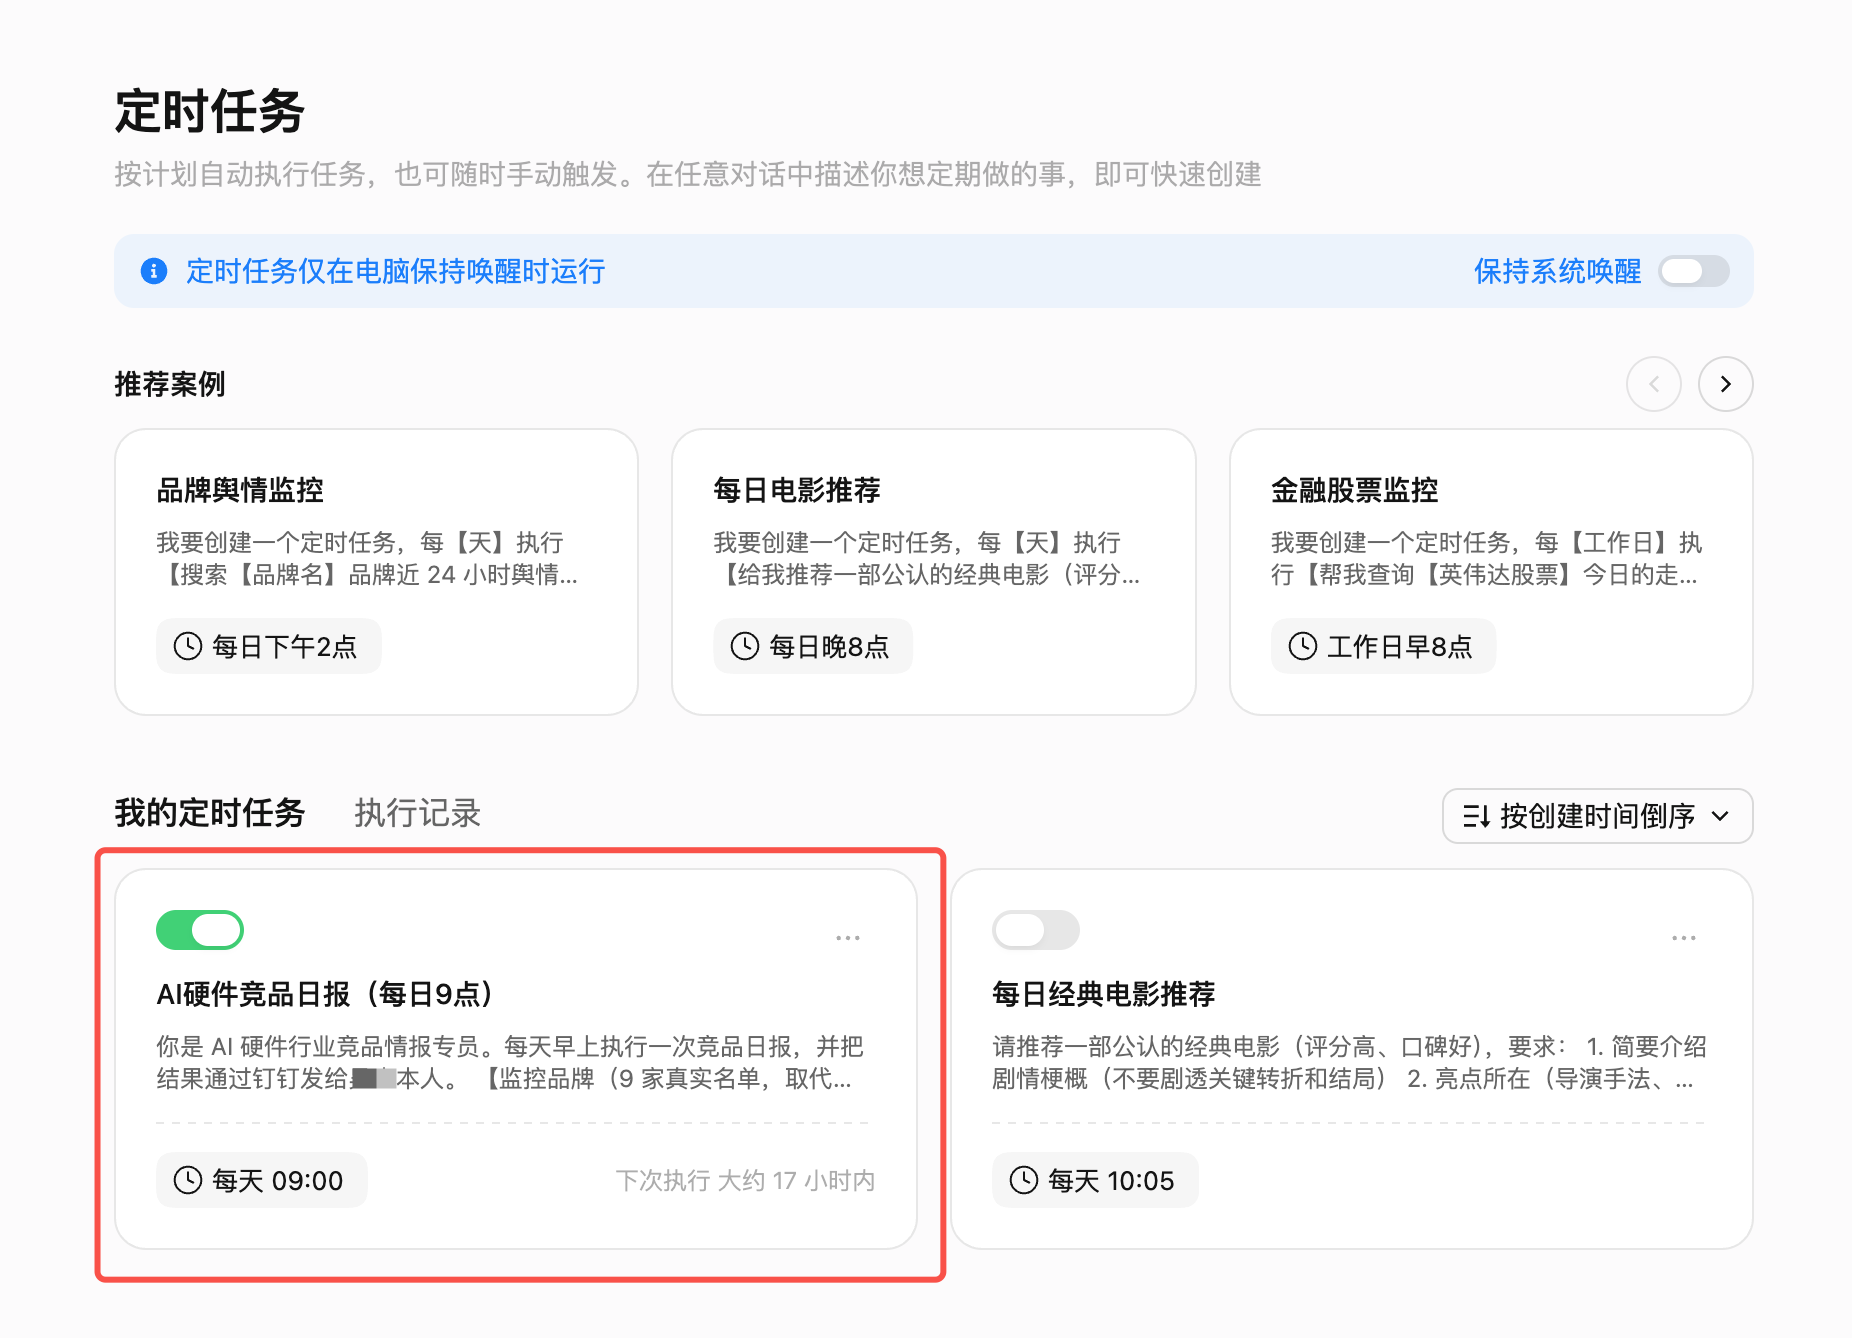The image size is (1852, 1338).
Task: Go to previous recommended cases with left arrow
Action: coord(1654,384)
